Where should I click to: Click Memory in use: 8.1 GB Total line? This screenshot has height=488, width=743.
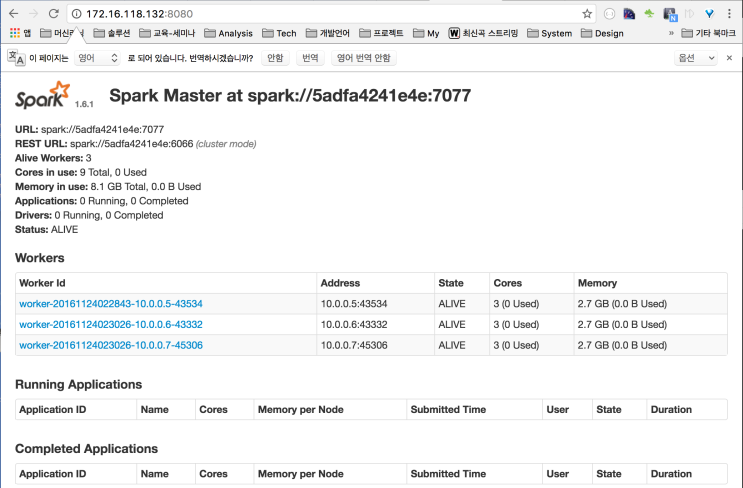[108, 187]
